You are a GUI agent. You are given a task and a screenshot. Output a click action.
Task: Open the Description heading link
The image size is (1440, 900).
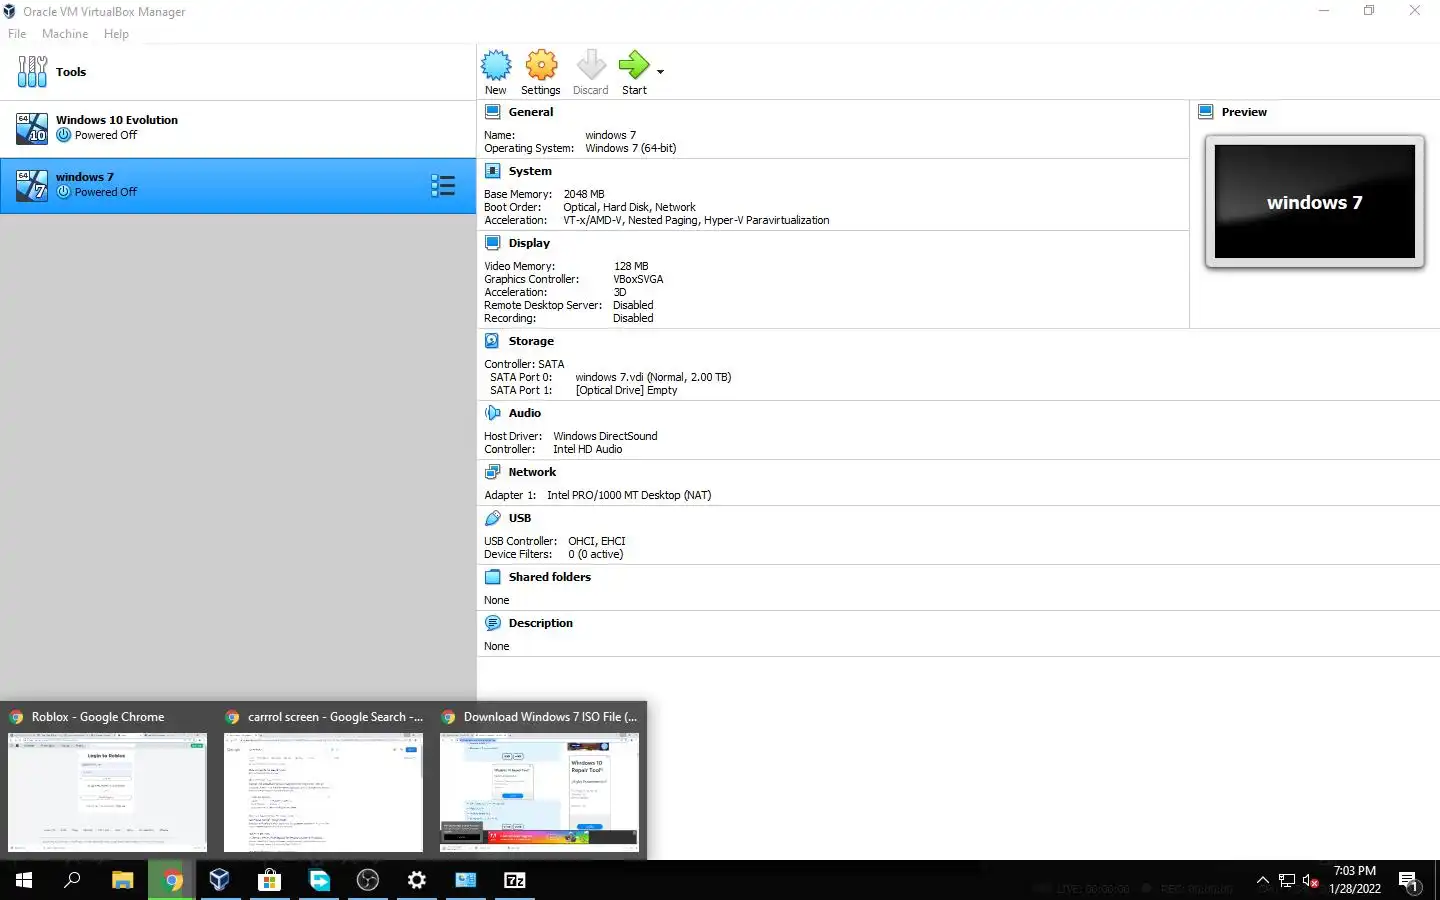(x=541, y=623)
